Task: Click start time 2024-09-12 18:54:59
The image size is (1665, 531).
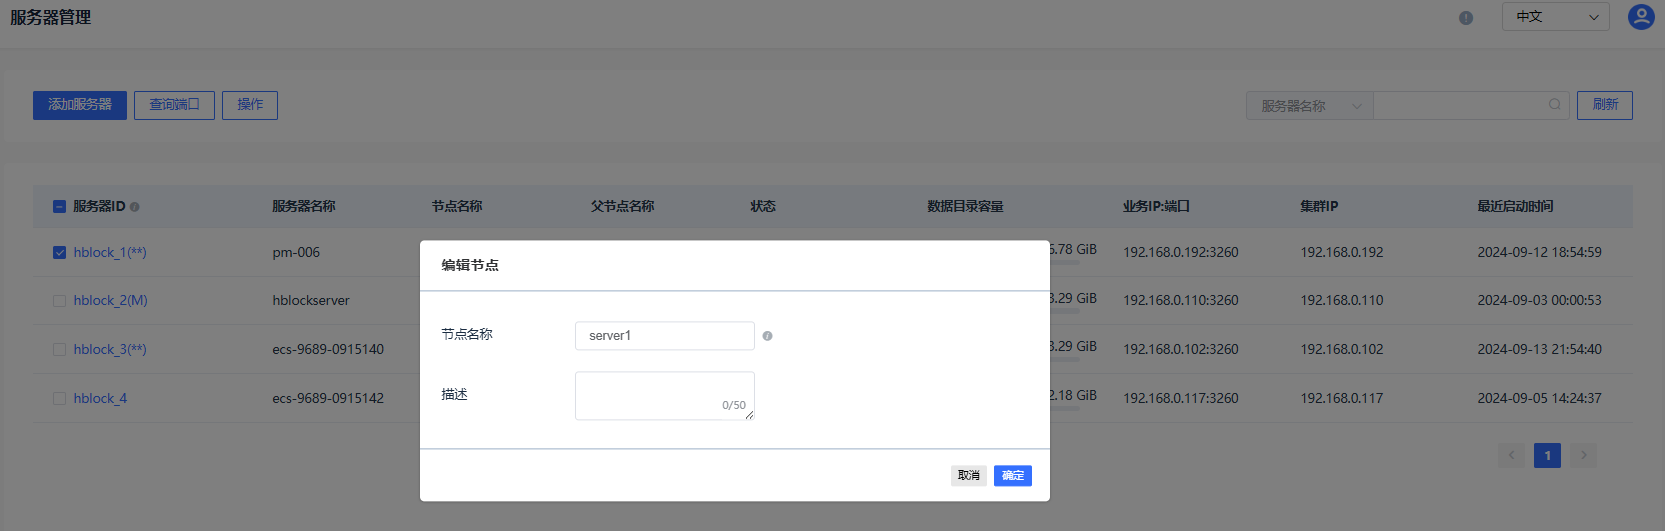Action: [x=1540, y=252]
